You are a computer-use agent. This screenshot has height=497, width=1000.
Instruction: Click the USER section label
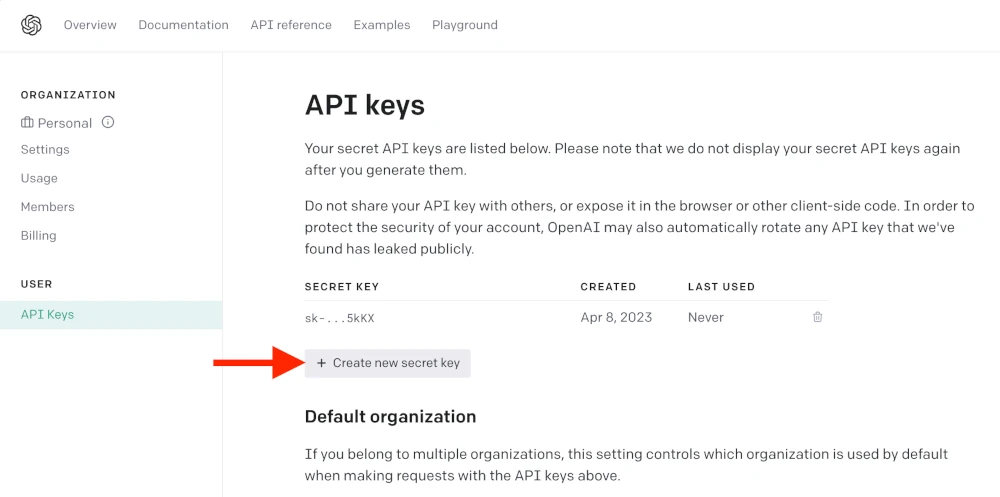36,284
